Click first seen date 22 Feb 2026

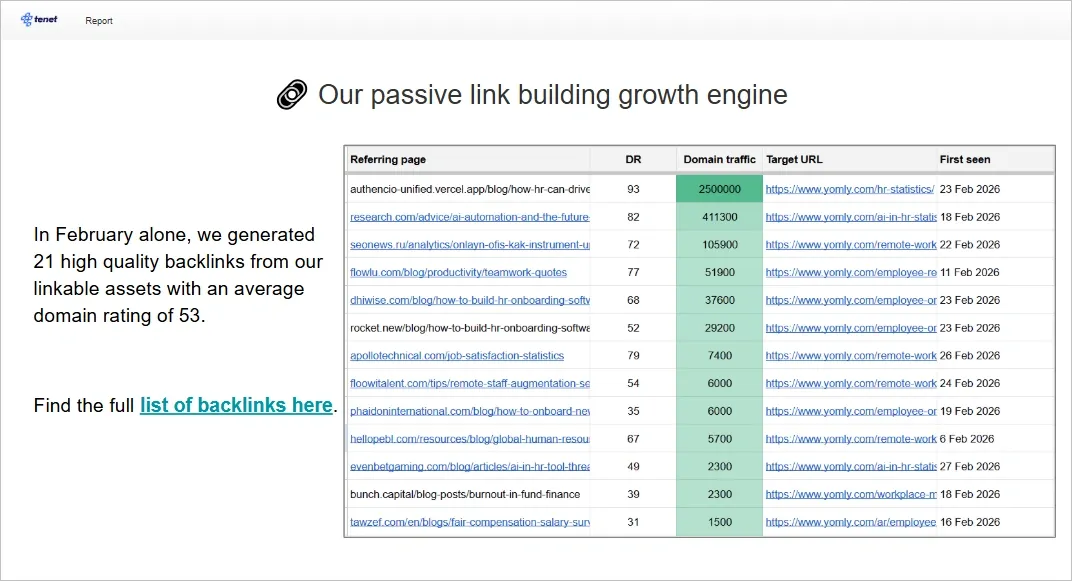pos(969,245)
